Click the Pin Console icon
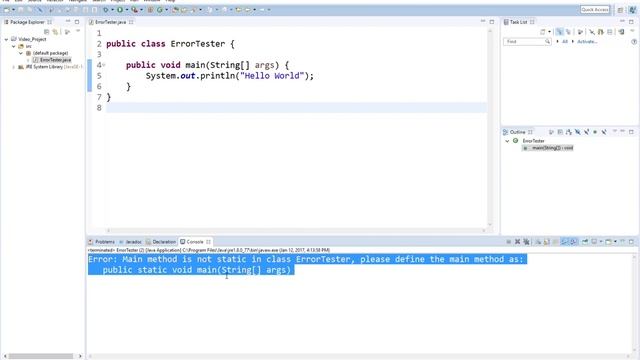The width and height of the screenshot is (640, 360). [585, 242]
